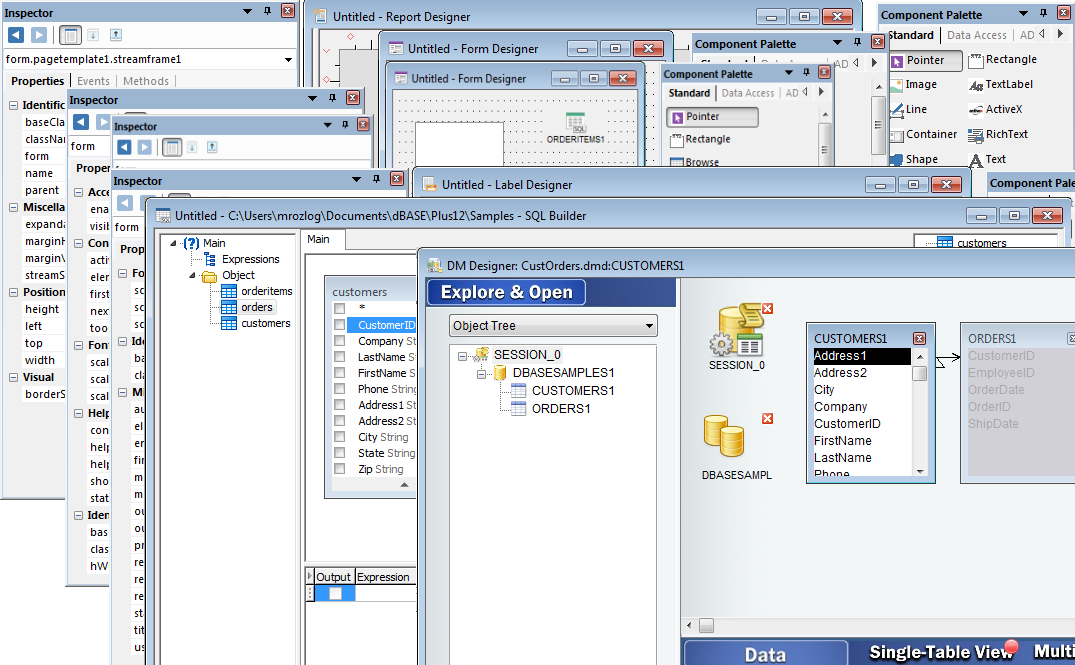
Task: Check the asterisk all-columns checkbox in customers
Action: point(339,309)
